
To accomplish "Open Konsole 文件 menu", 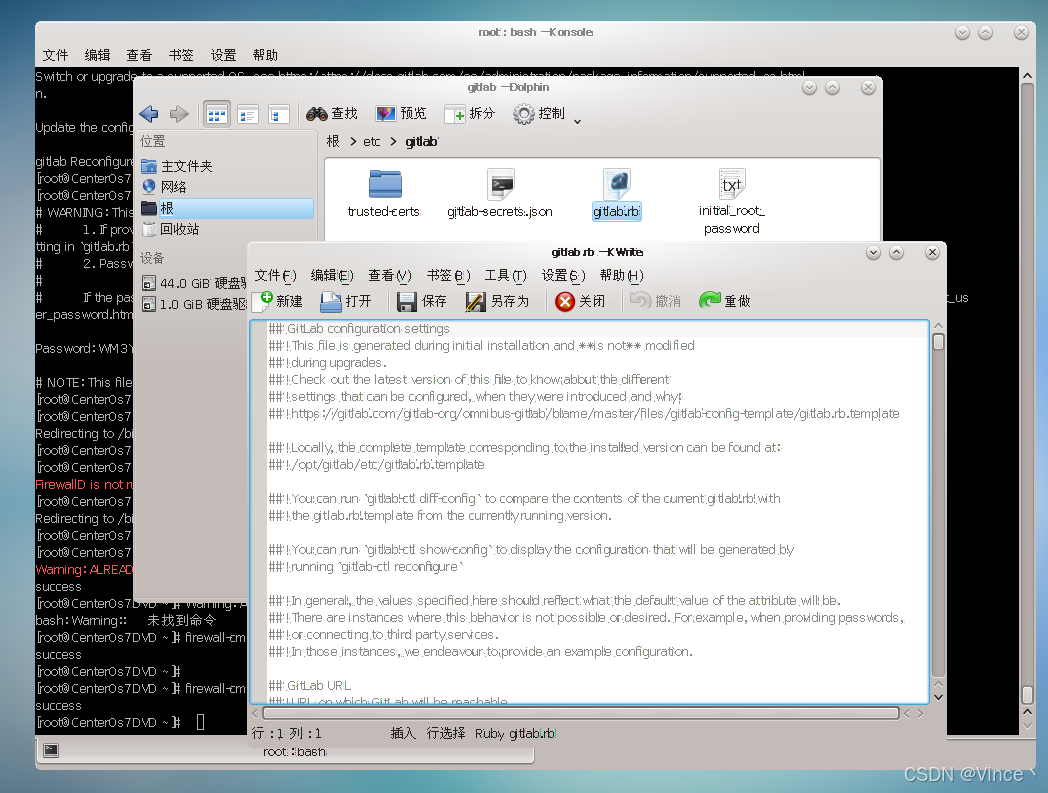I will tap(55, 55).
